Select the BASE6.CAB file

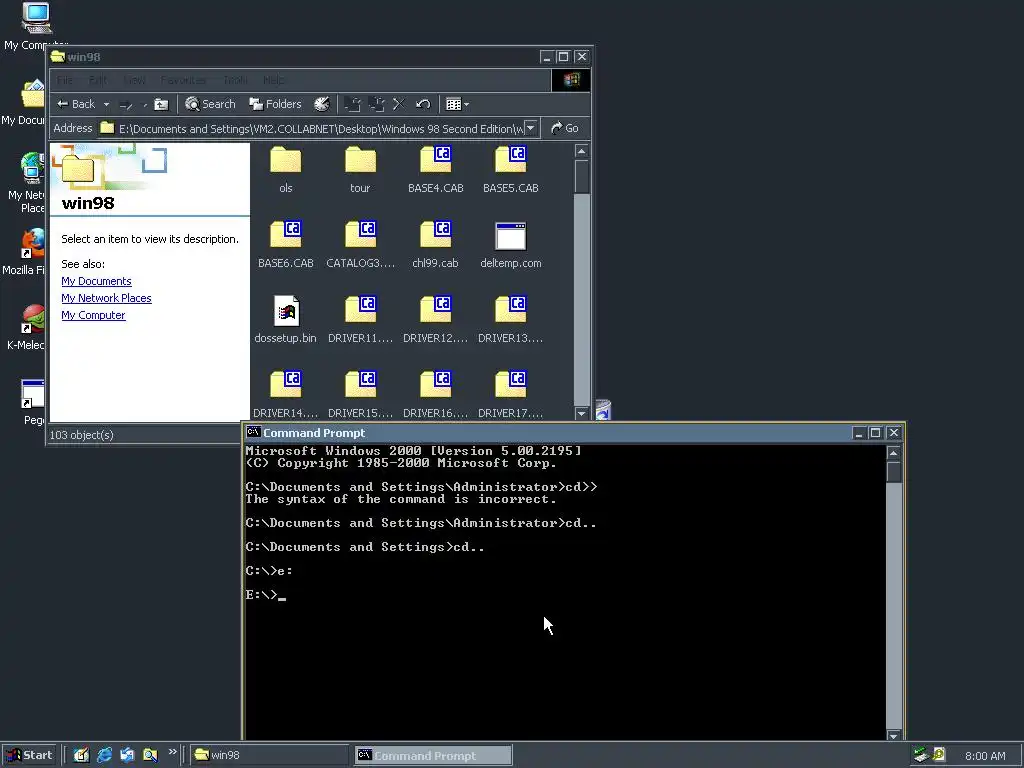point(285,244)
